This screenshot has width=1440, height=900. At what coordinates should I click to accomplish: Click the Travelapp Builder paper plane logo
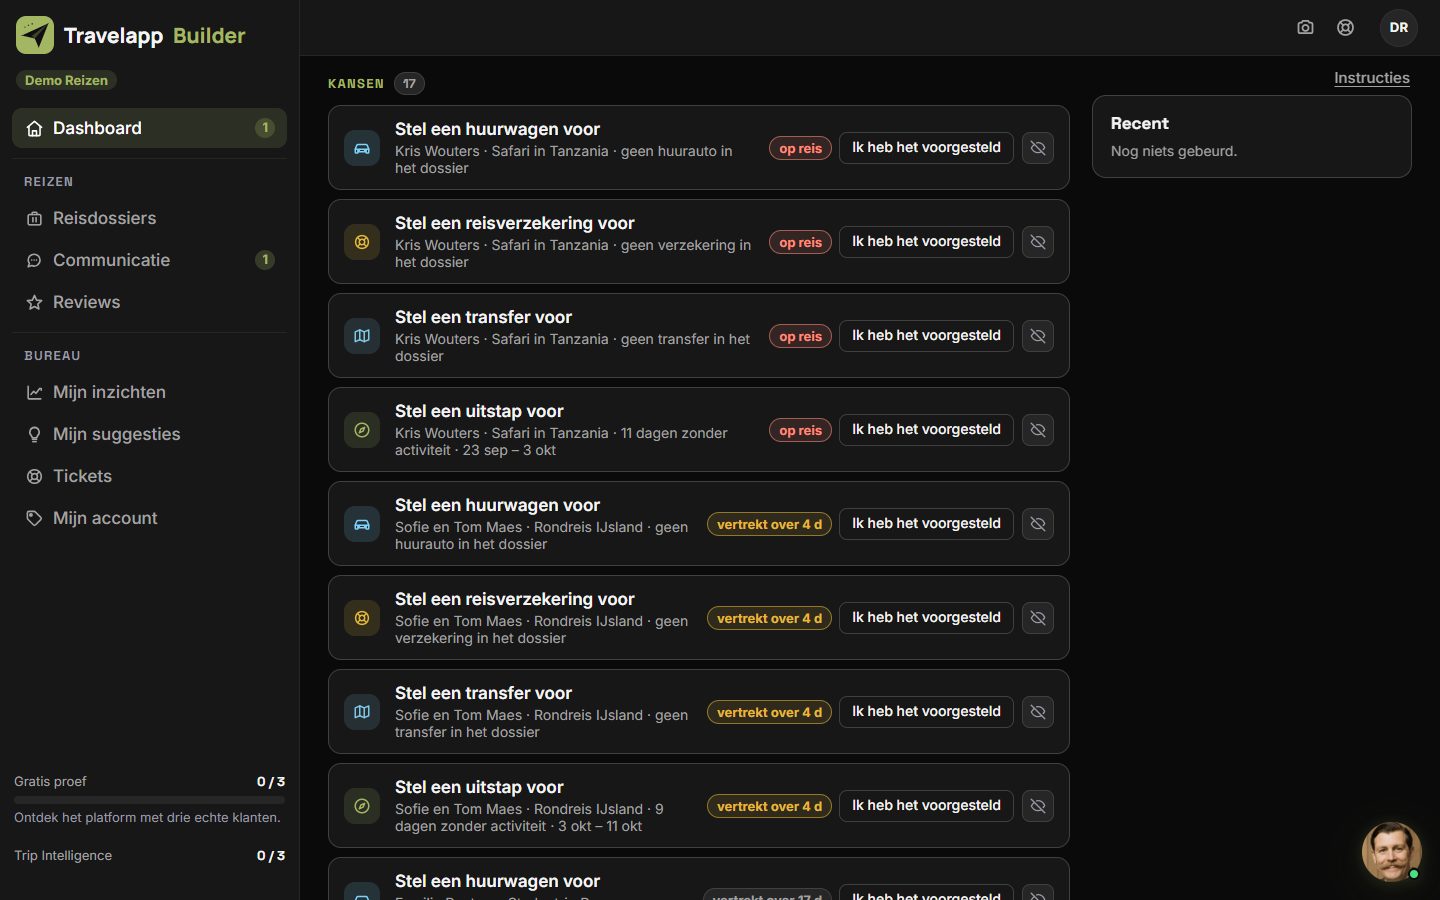coord(35,35)
